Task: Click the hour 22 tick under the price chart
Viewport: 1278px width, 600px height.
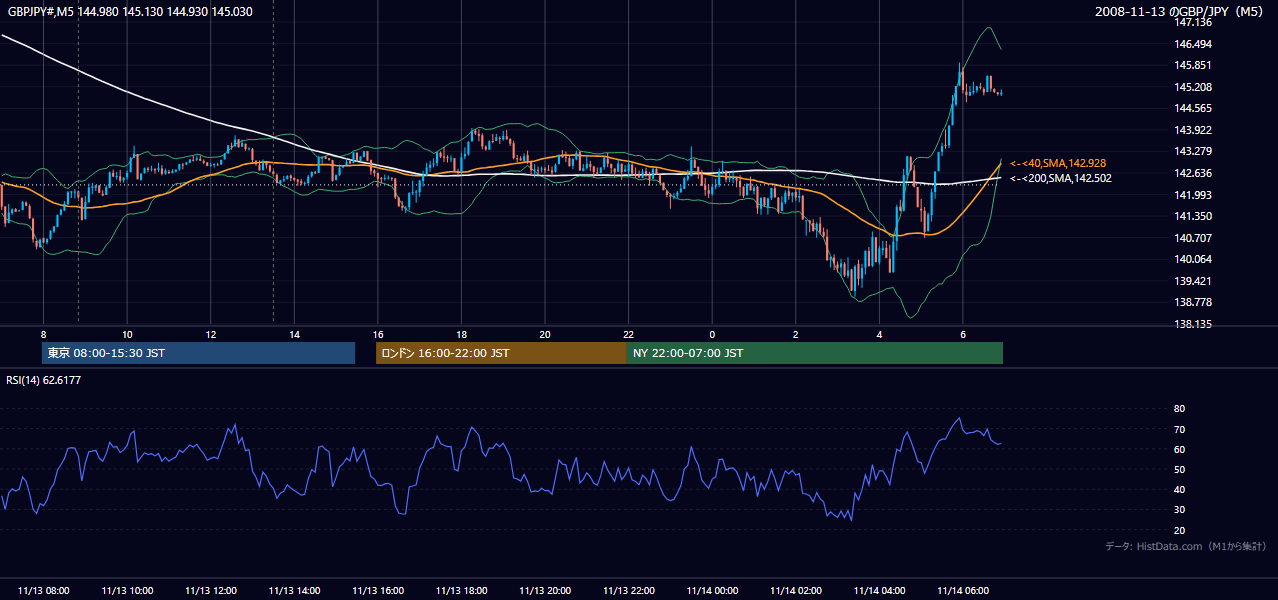Action: [629, 334]
